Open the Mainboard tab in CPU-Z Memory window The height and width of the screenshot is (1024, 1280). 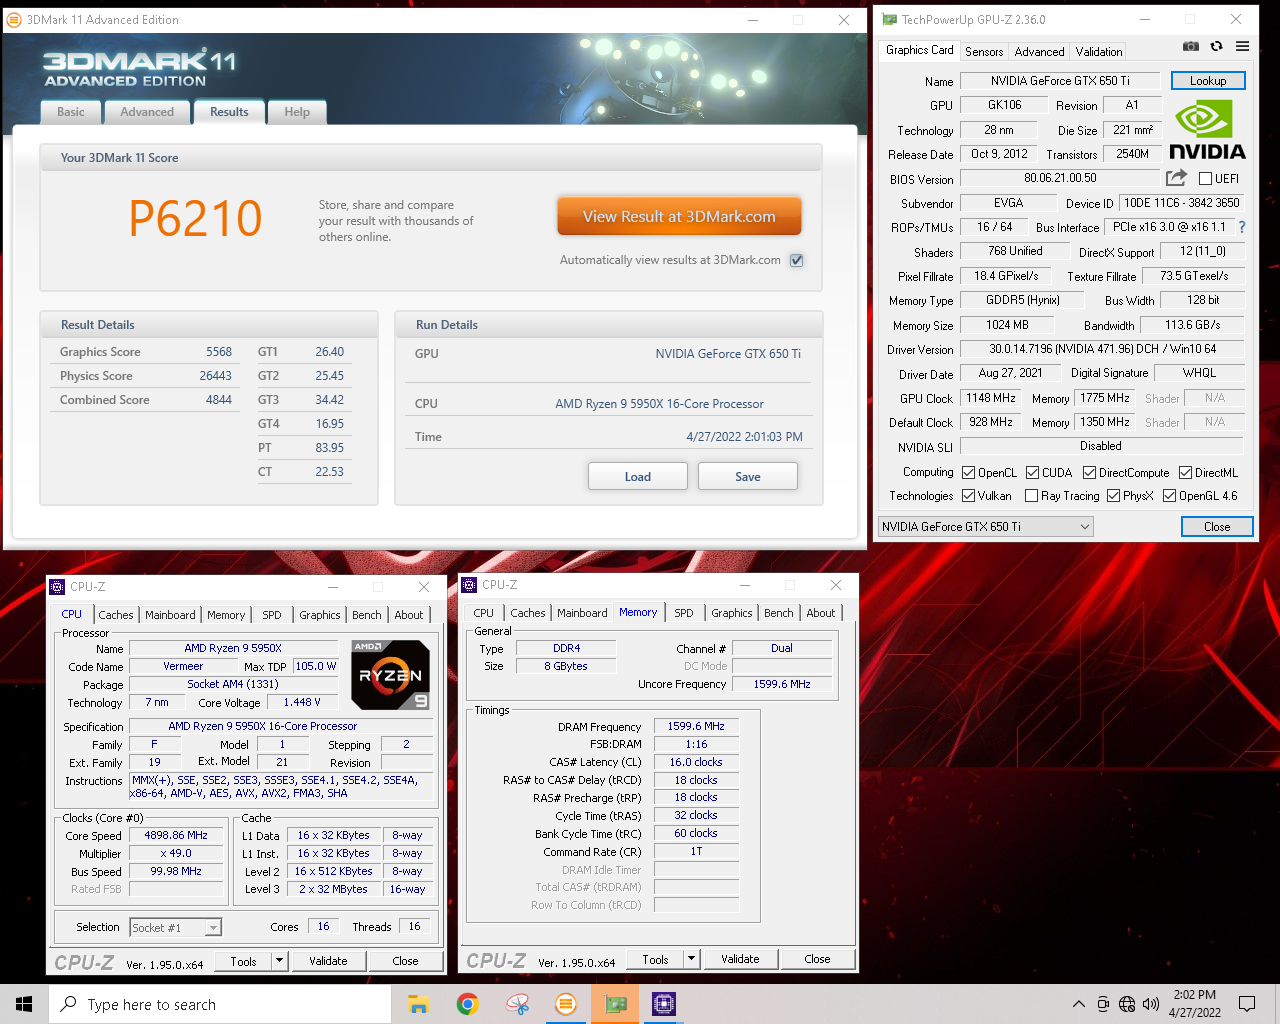[582, 613]
